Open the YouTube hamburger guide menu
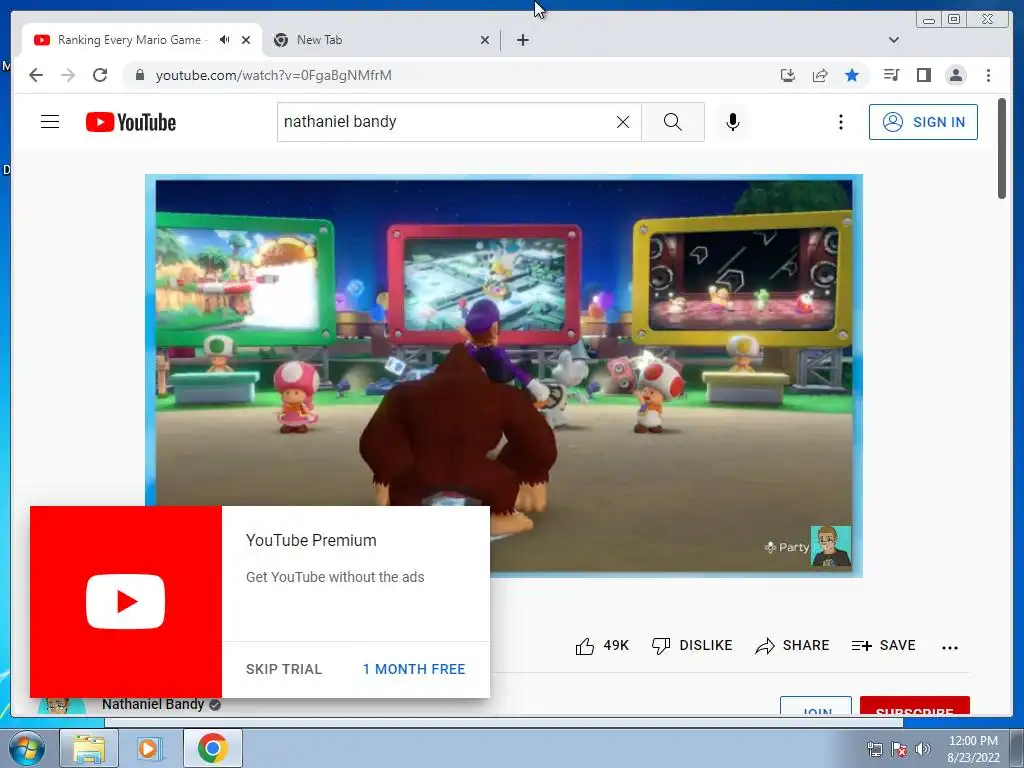 click(50, 121)
